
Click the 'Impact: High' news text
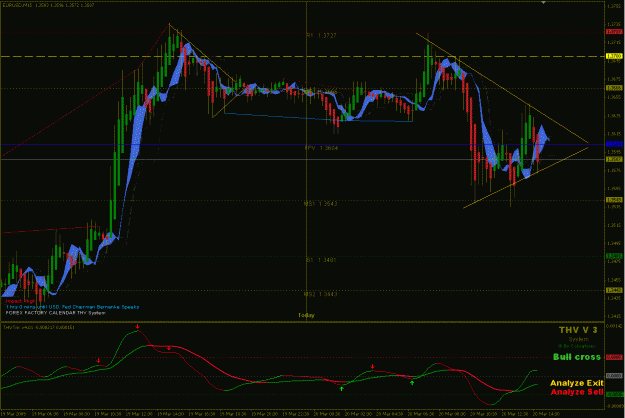[x=20, y=301]
